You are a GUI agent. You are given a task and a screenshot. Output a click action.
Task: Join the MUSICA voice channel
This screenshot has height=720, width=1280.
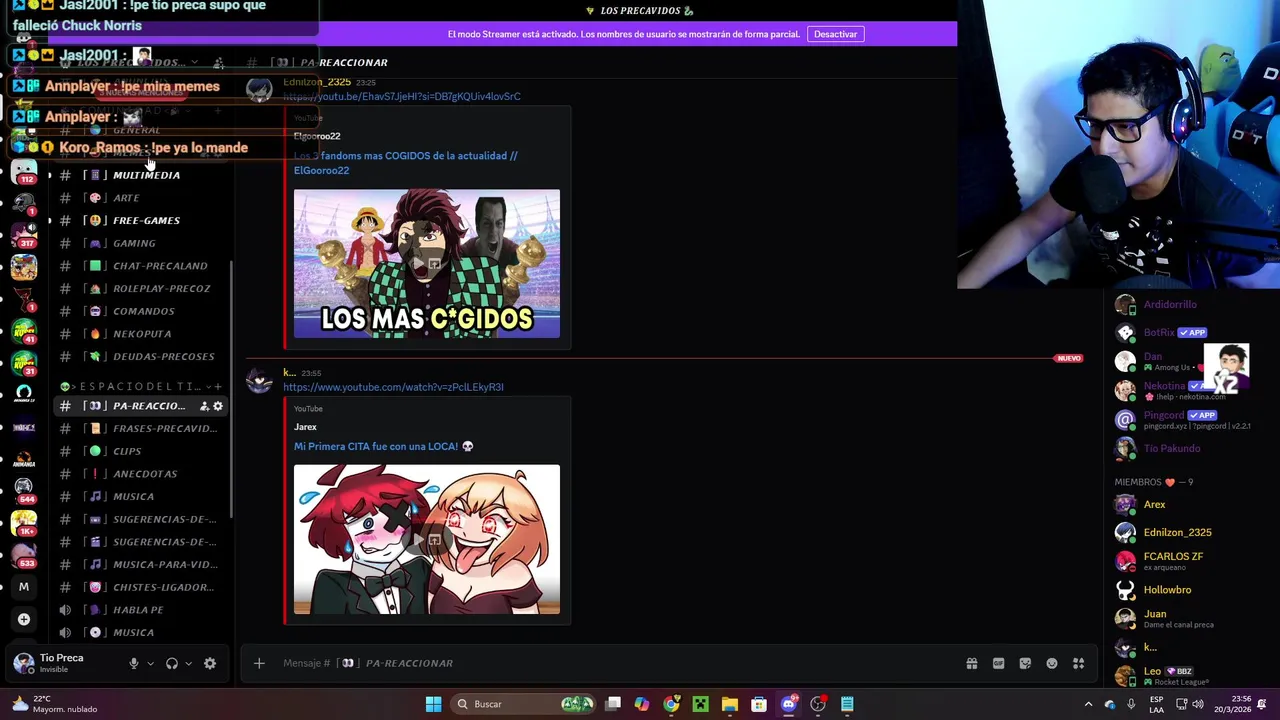coord(140,632)
